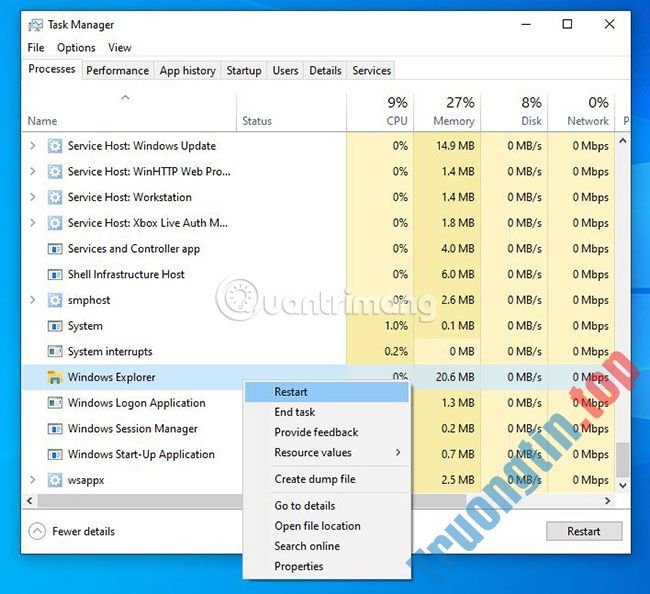This screenshot has height=594, width=650.
Task: Open the View menu
Action: point(120,48)
